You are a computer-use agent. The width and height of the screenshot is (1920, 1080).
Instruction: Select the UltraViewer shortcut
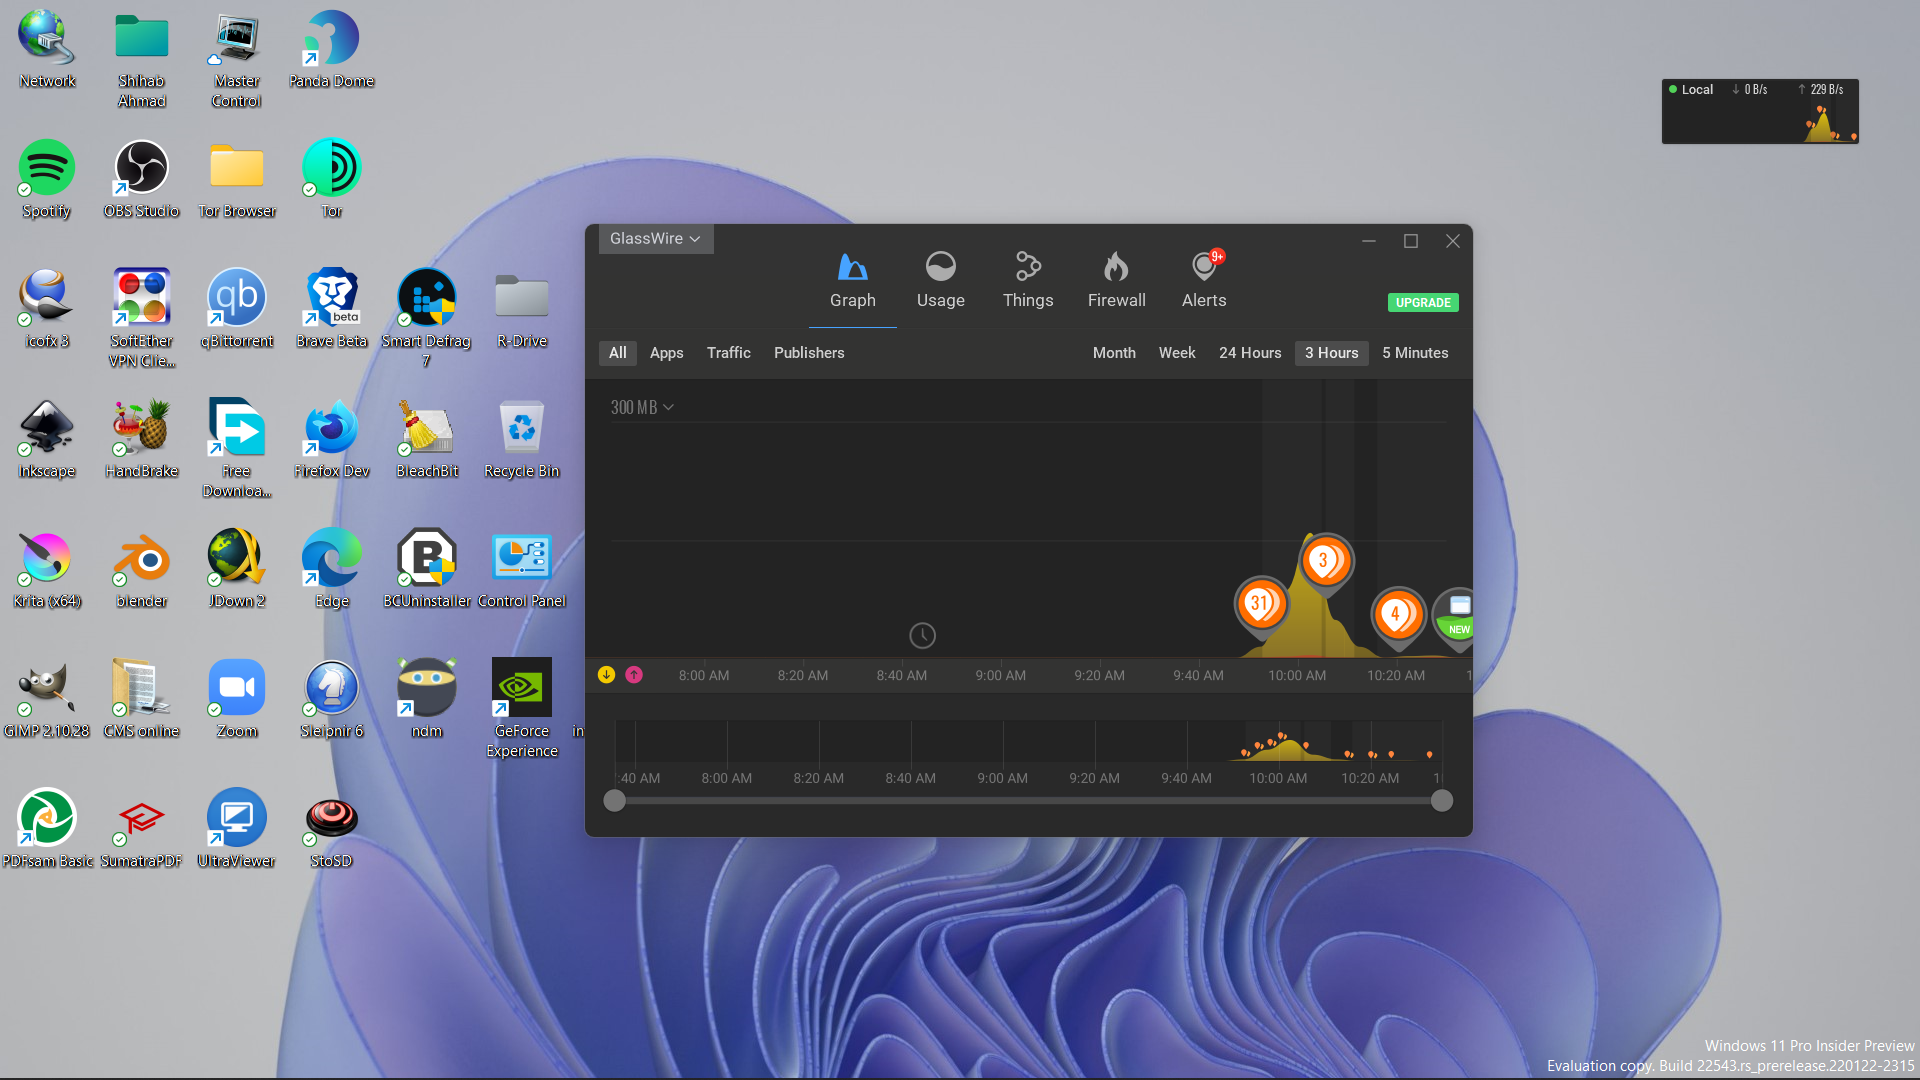click(237, 828)
